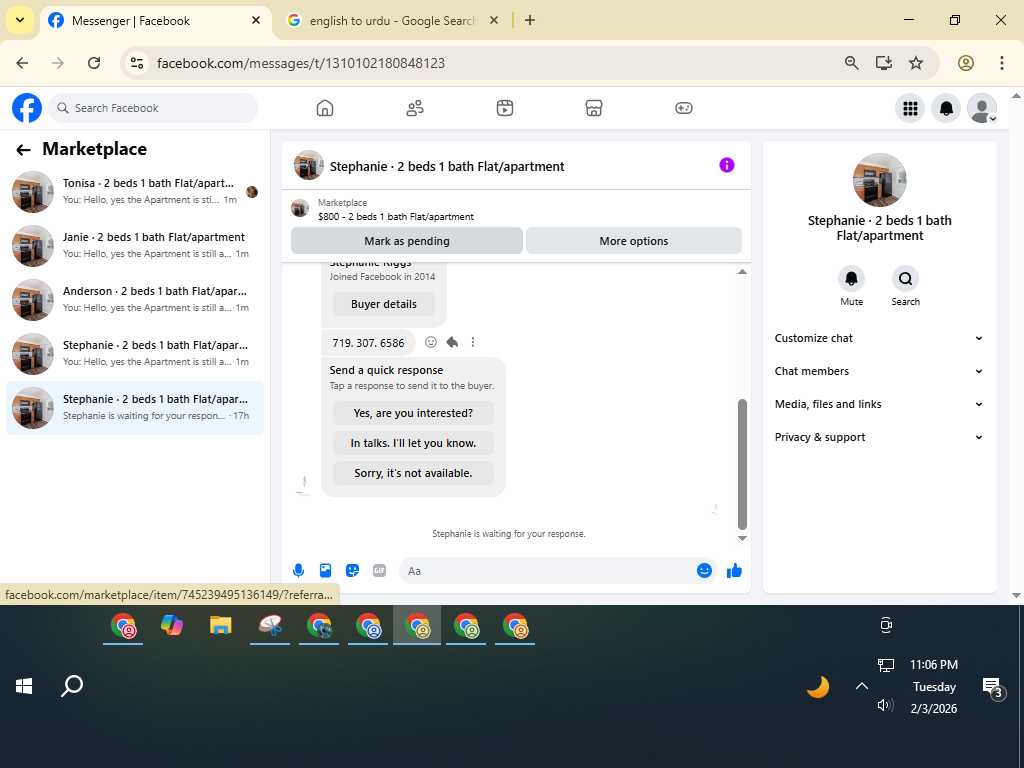Open browser zoom magnifier icon
This screenshot has width=1024, height=768.
pos(852,63)
